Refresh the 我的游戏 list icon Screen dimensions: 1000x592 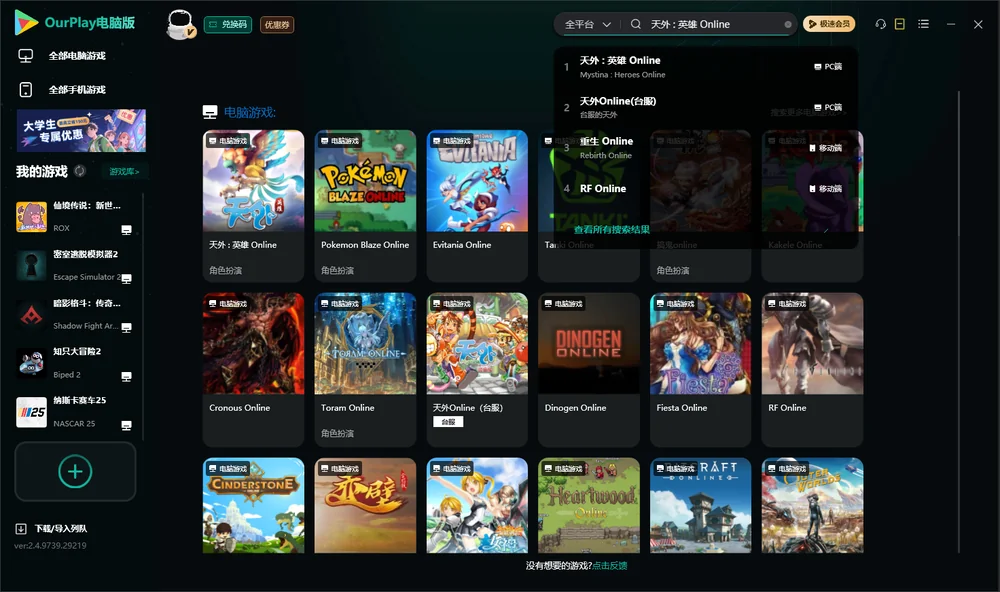(x=80, y=171)
